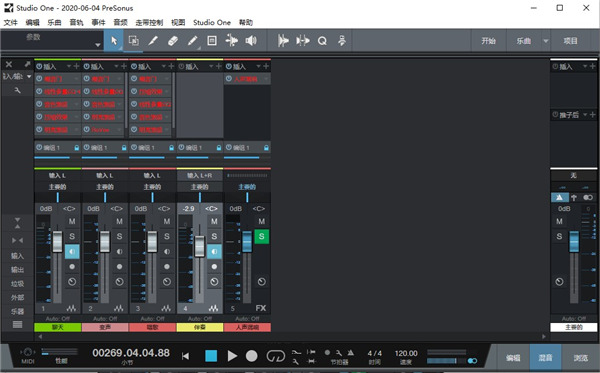Show 乐器 panel from mixer sidebar
The image size is (600, 373).
(17, 311)
